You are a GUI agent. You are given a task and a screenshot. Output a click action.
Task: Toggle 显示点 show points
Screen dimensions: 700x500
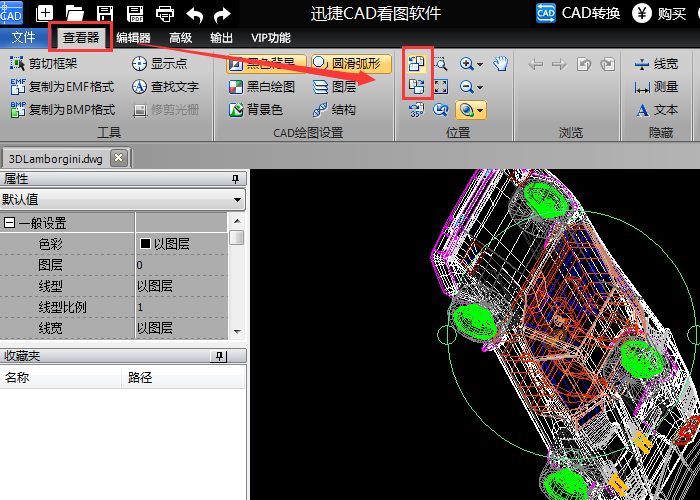(x=159, y=63)
